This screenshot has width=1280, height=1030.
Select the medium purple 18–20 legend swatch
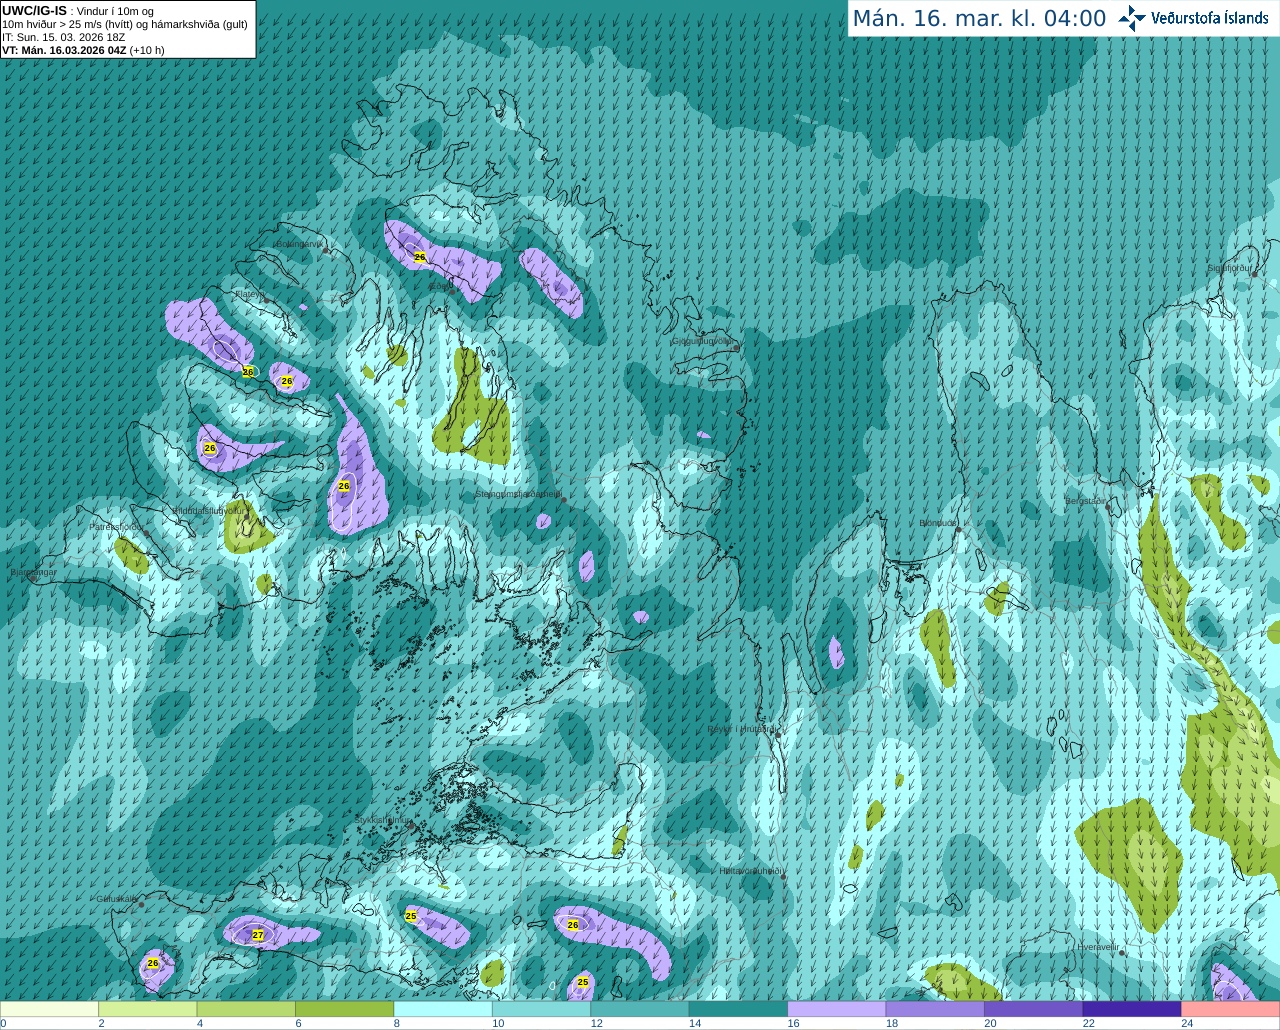[935, 1009]
